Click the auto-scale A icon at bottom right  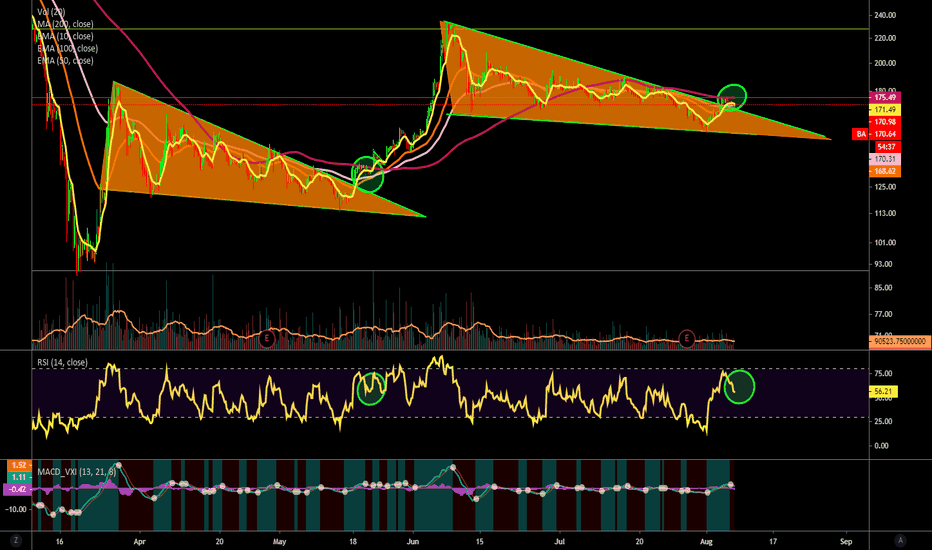point(900,540)
